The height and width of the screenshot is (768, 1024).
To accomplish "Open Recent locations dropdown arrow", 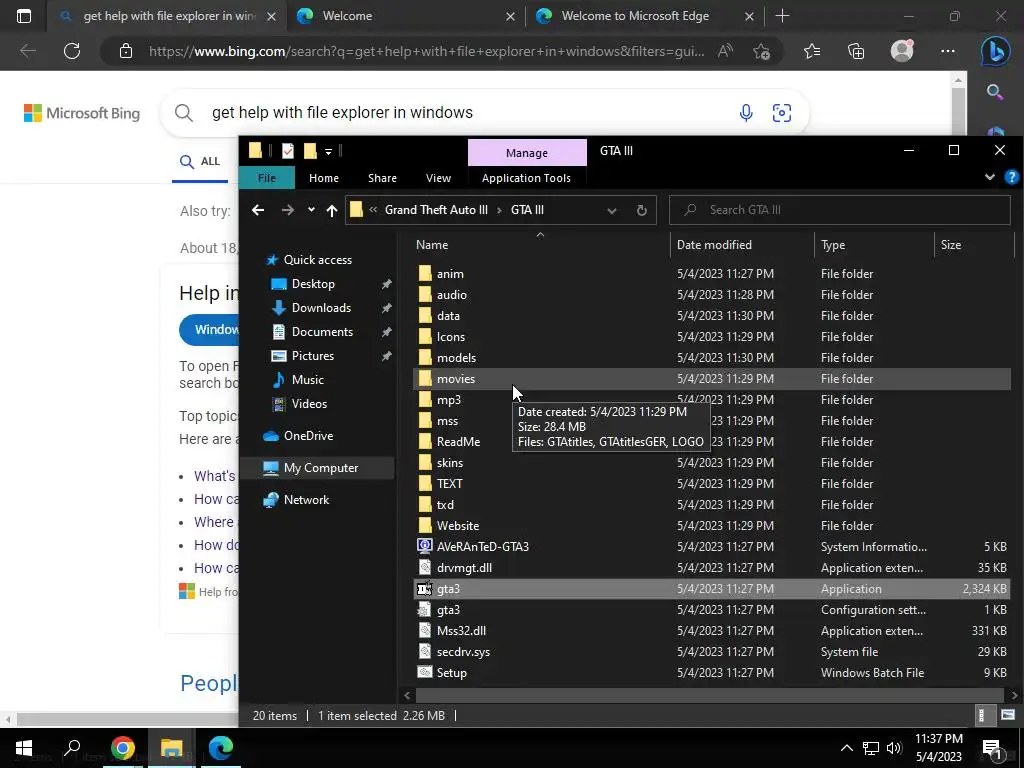I will pyautogui.click(x=311, y=210).
